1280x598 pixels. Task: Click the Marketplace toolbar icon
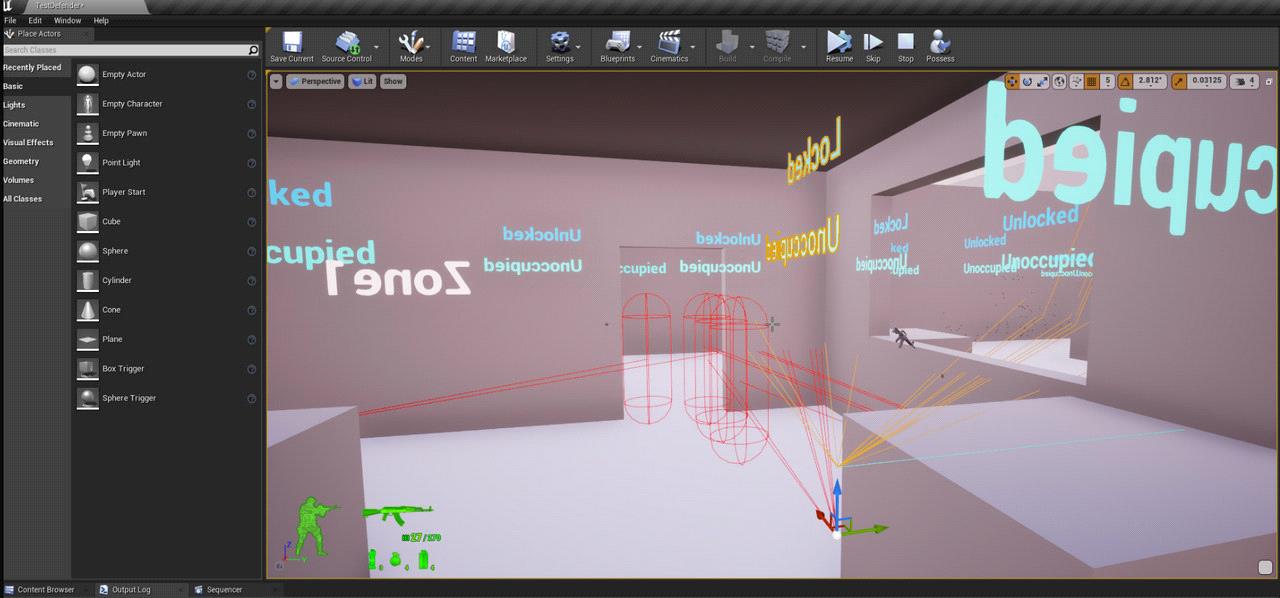click(x=506, y=44)
